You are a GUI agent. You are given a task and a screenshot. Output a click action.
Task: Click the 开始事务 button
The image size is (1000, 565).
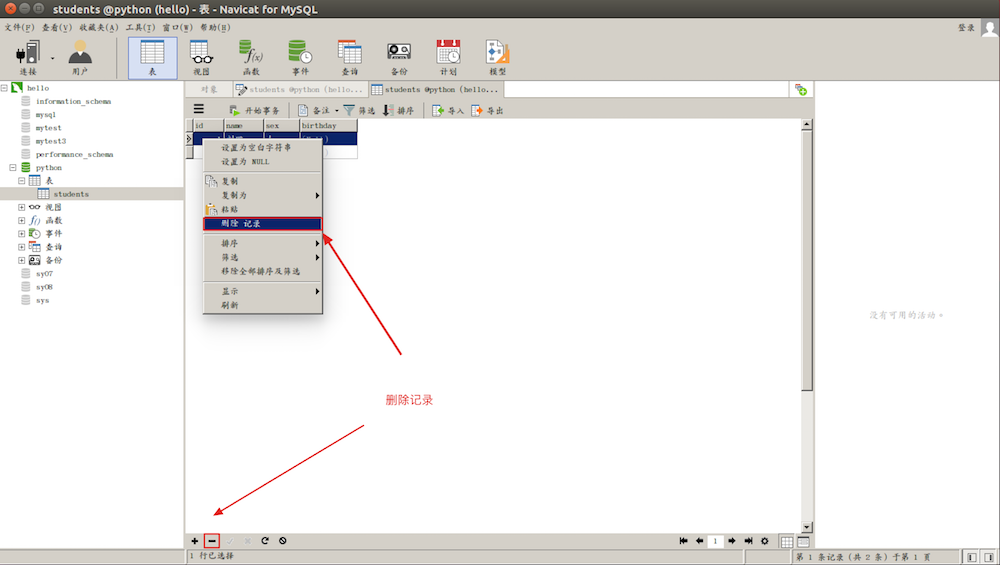254,110
